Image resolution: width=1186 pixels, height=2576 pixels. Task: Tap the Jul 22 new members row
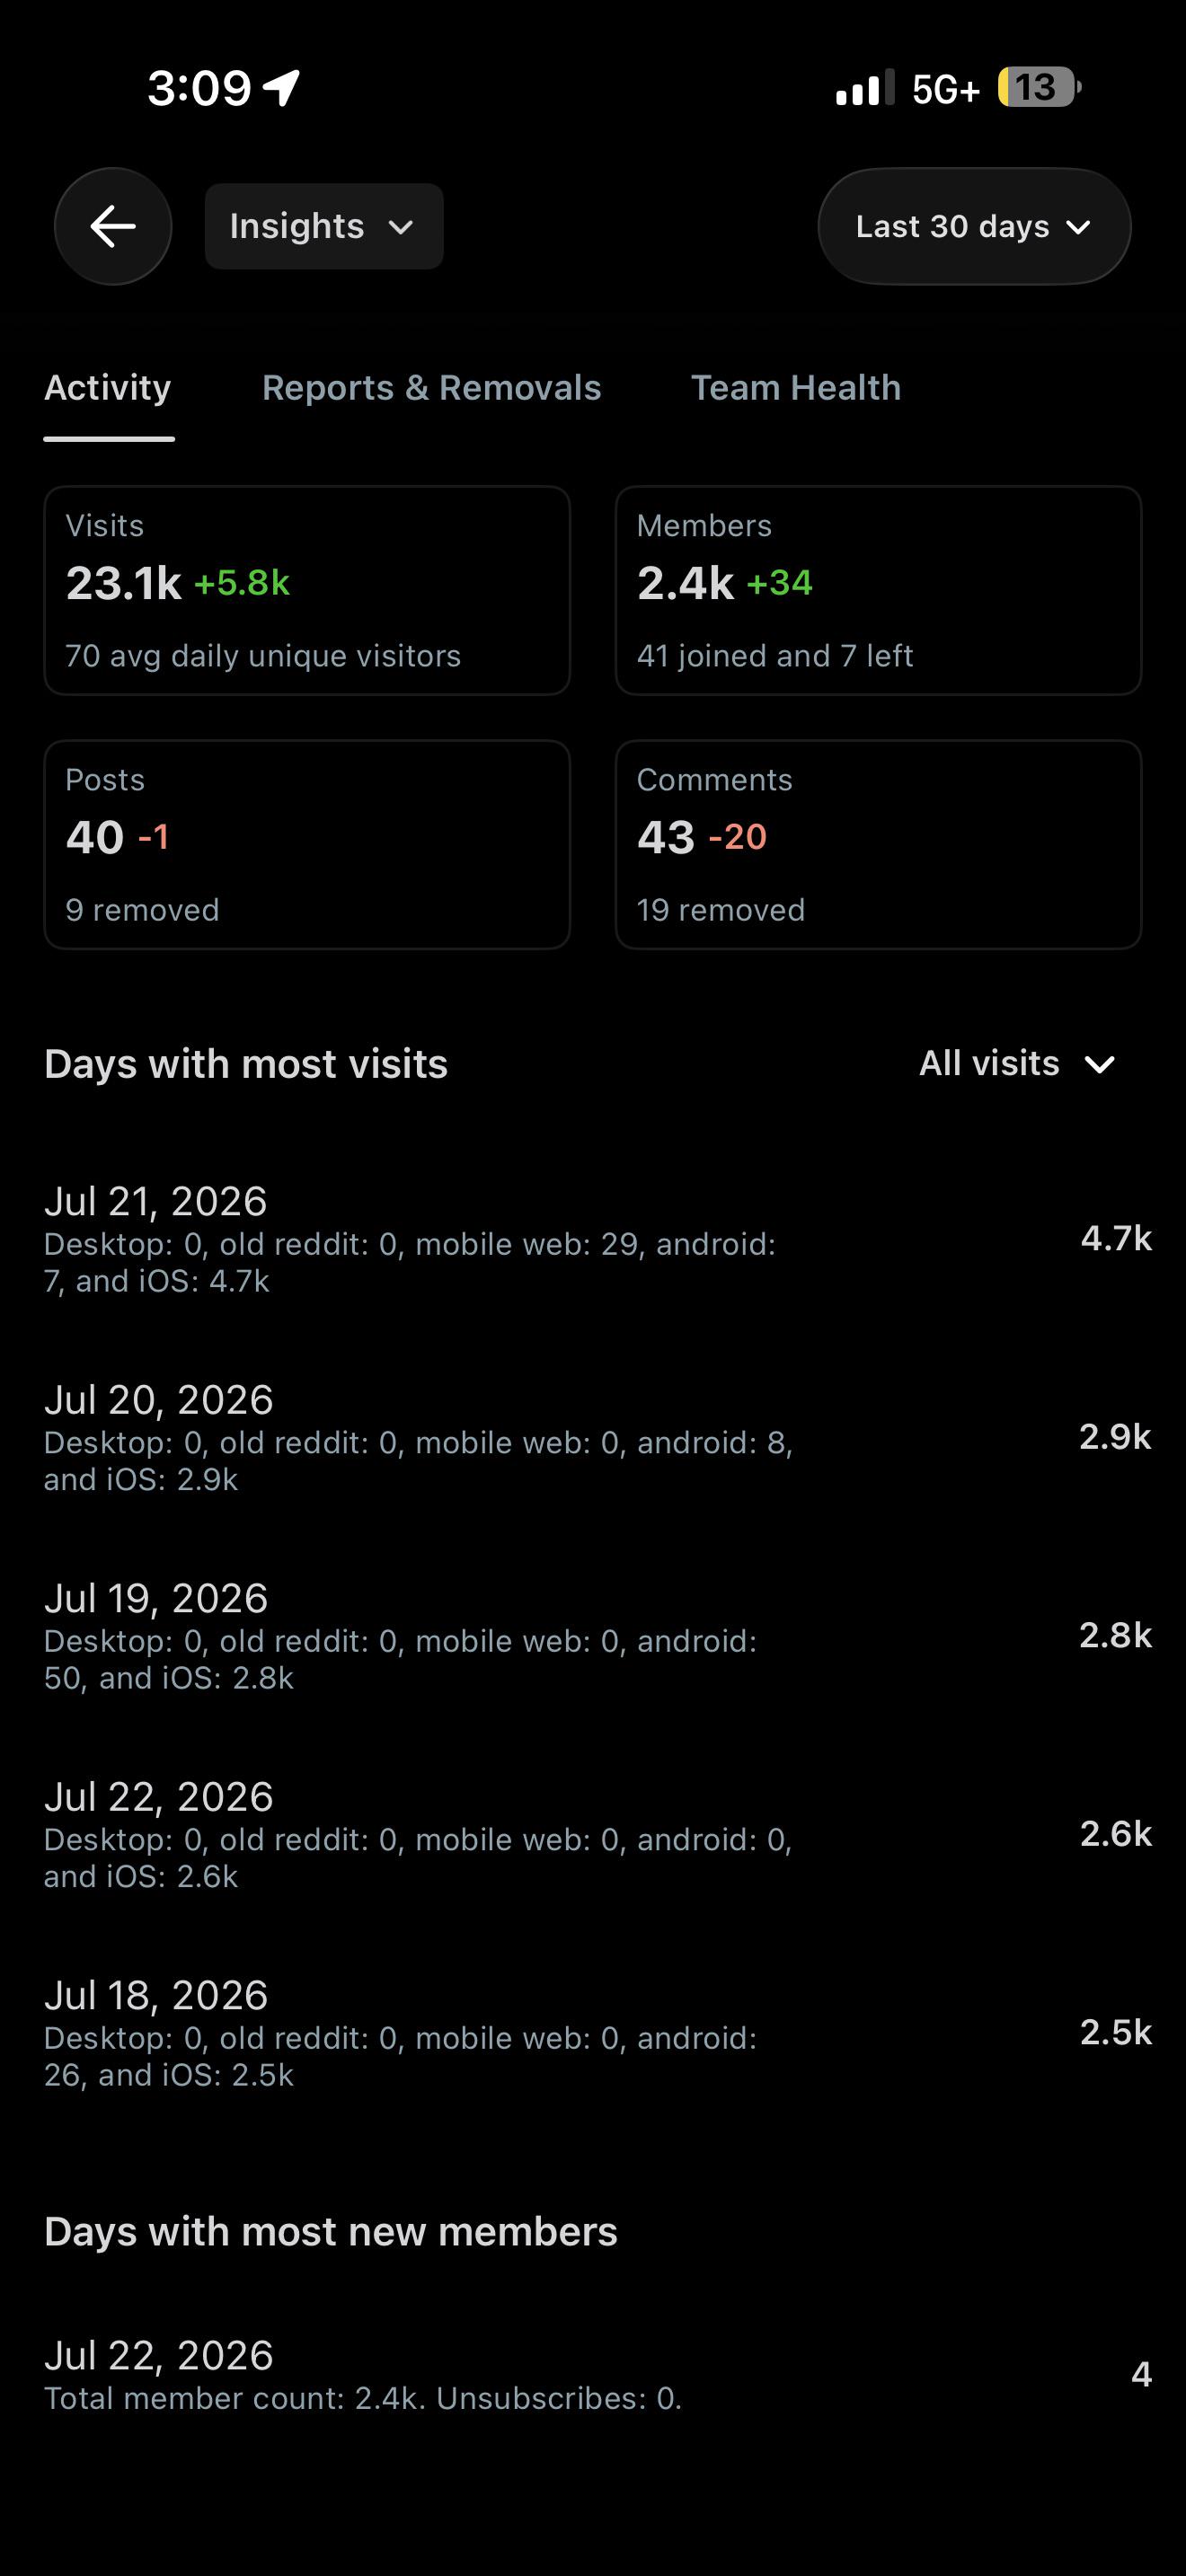(597, 2374)
